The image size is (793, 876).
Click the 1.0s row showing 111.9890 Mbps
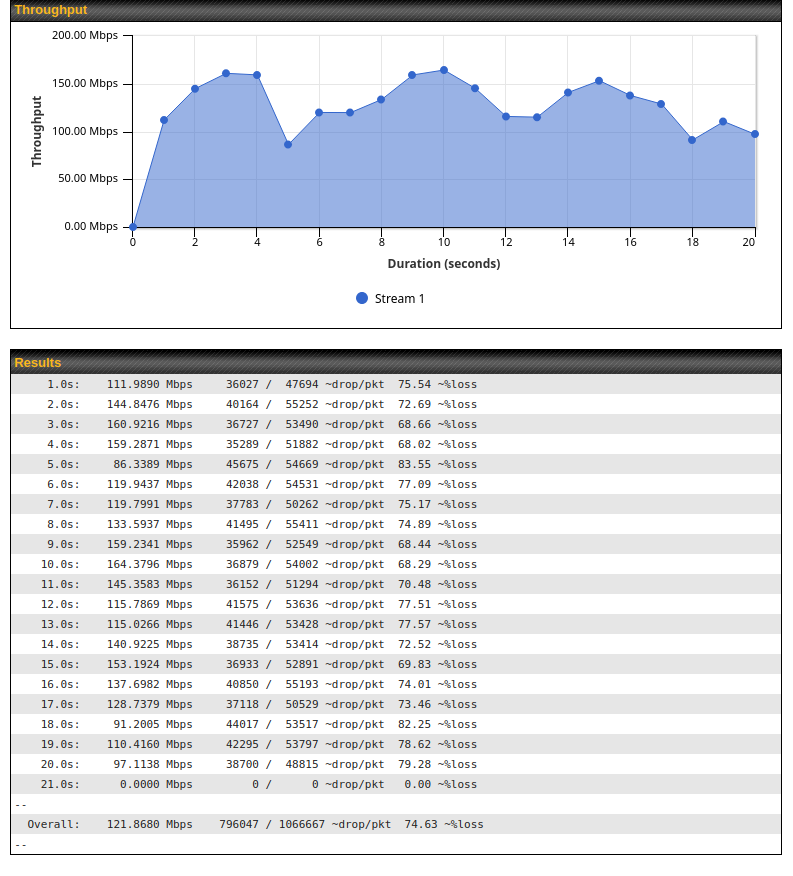click(396, 384)
